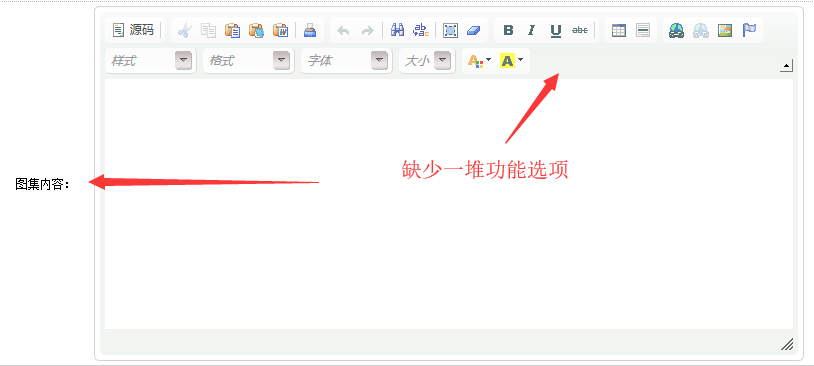Click inside the empty editor text area
This screenshot has width=814, height=366.
tap(449, 204)
